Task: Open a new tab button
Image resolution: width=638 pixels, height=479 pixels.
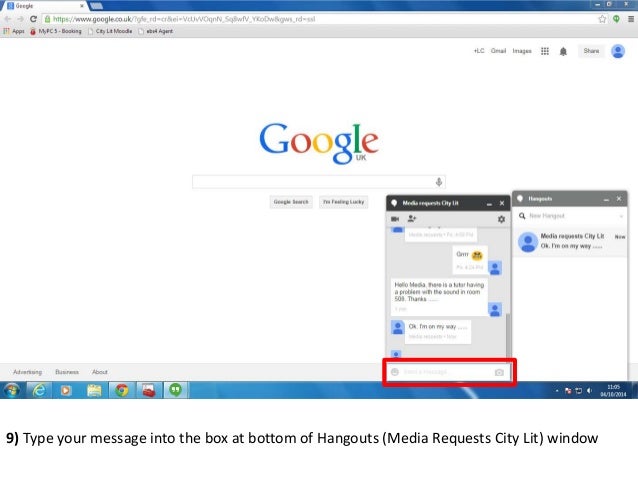Action: 96,6
